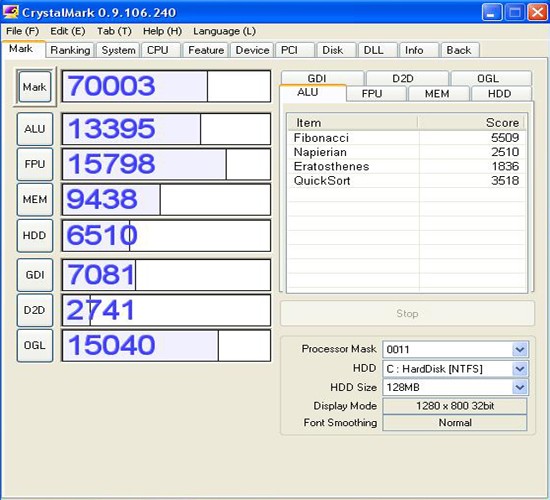
Task: Select the ALU details tab
Action: pos(313,93)
